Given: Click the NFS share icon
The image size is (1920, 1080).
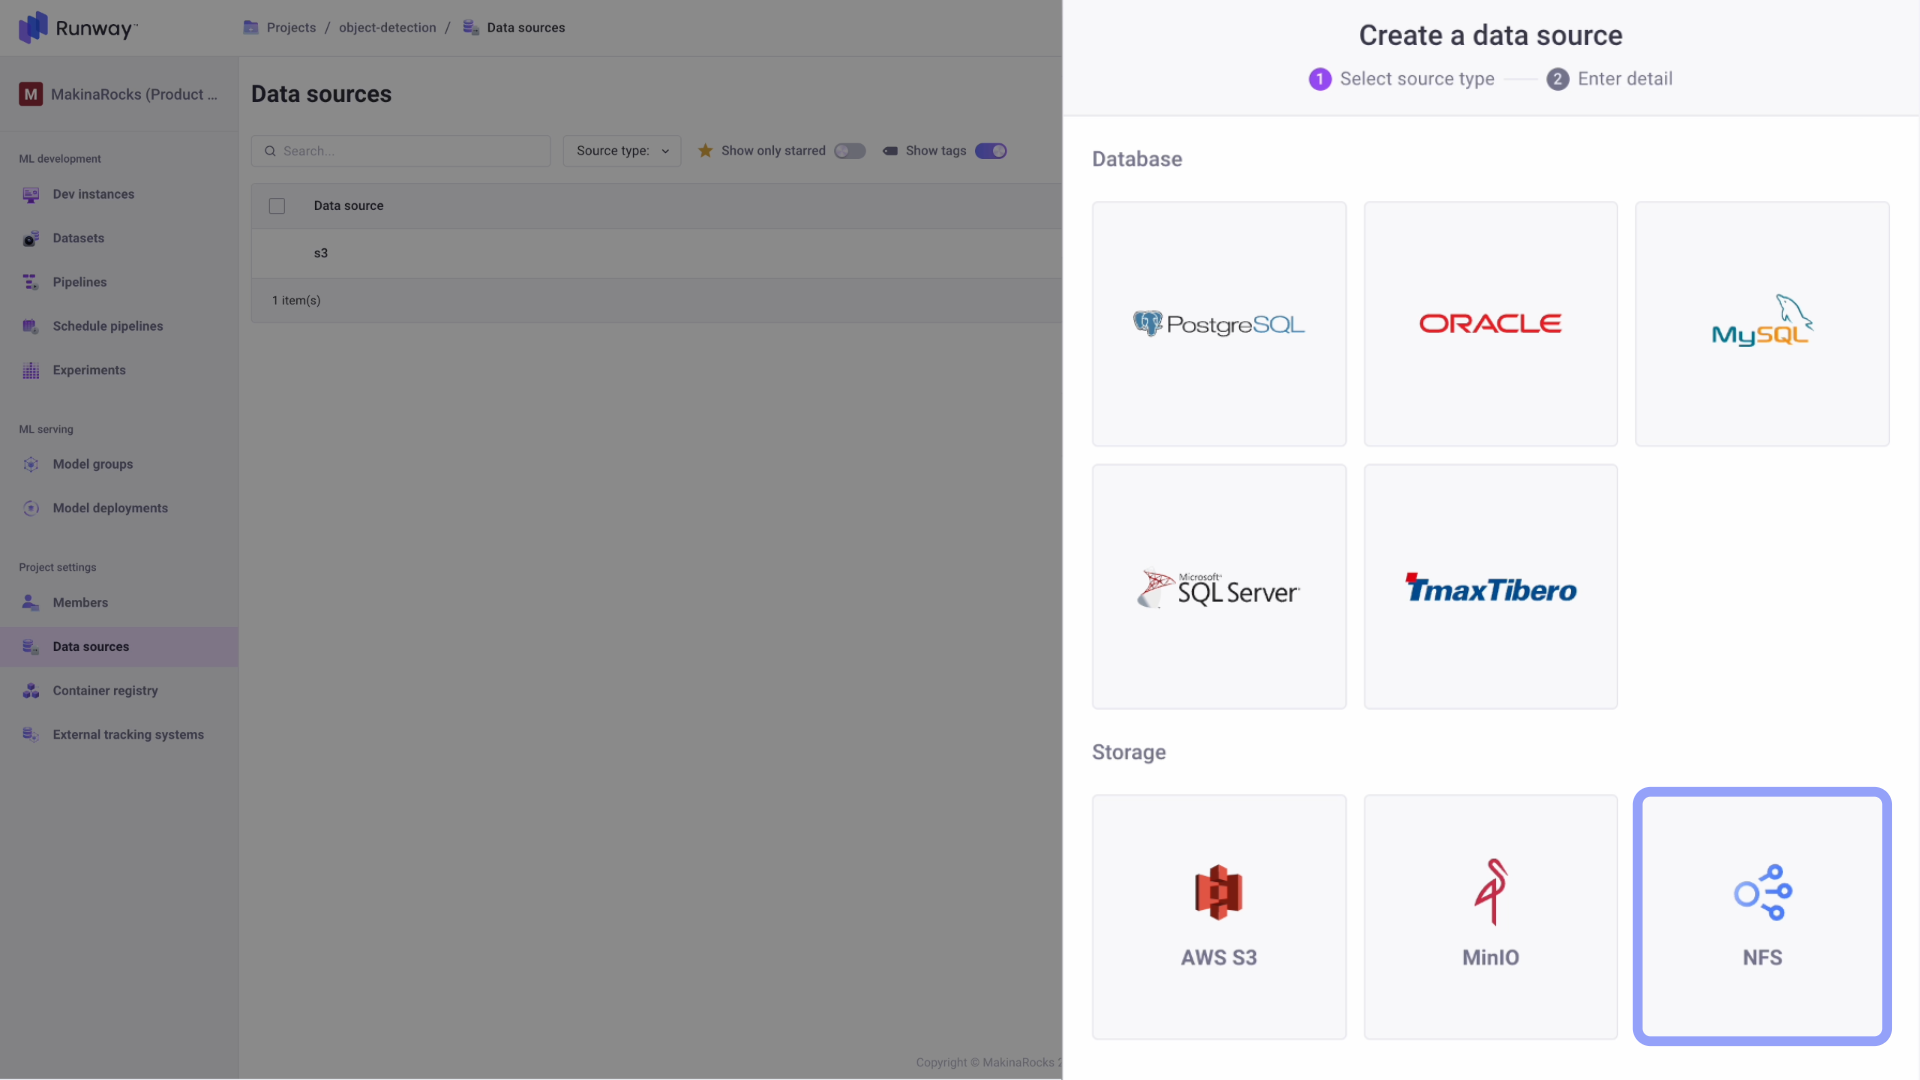Looking at the screenshot, I should (x=1762, y=892).
